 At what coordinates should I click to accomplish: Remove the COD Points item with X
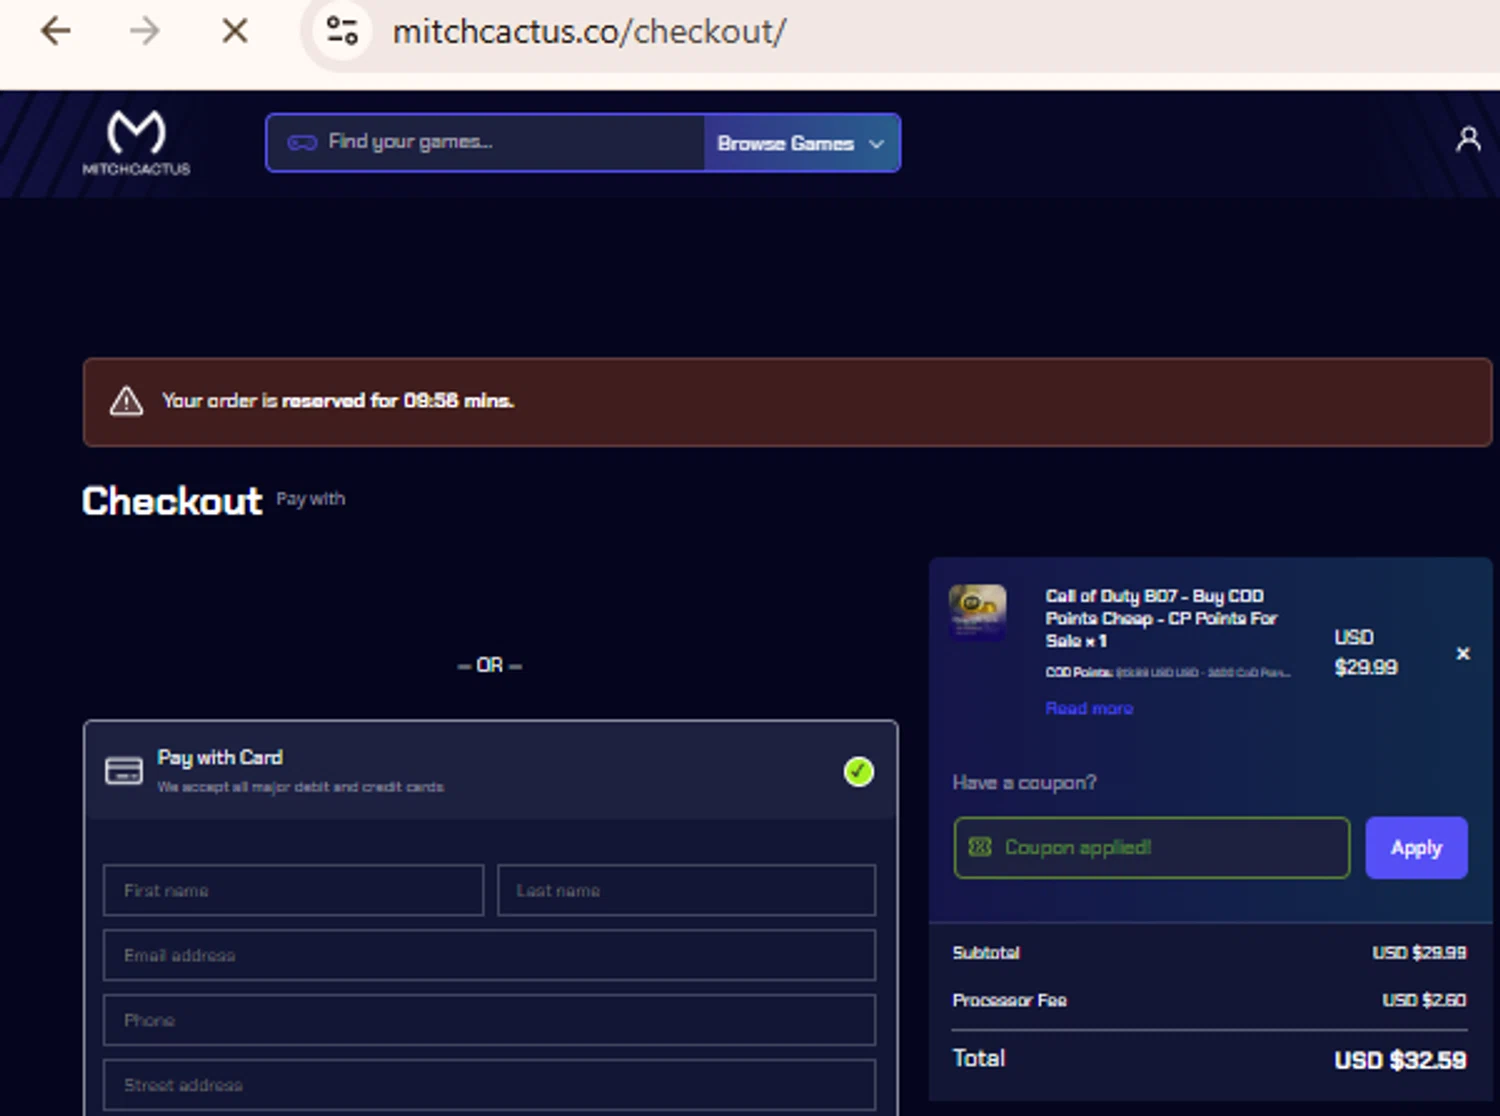point(1463,653)
